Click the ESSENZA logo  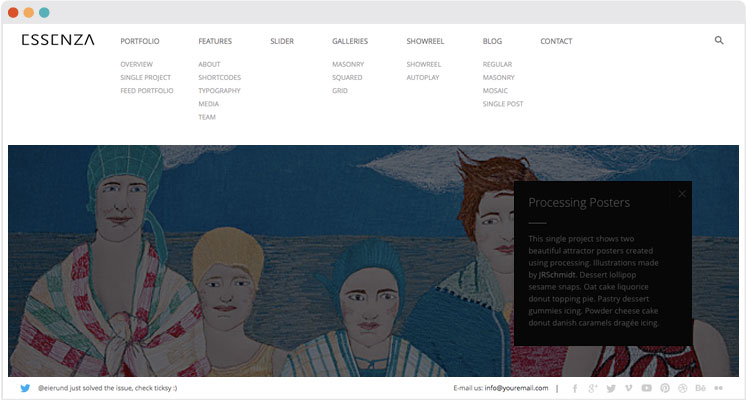click(58, 39)
